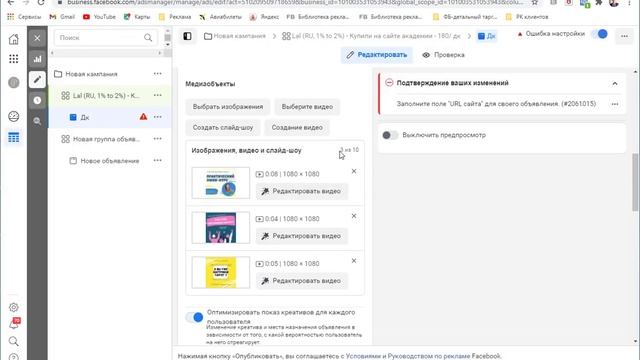Open notifications bell with red badge

pos(14,324)
